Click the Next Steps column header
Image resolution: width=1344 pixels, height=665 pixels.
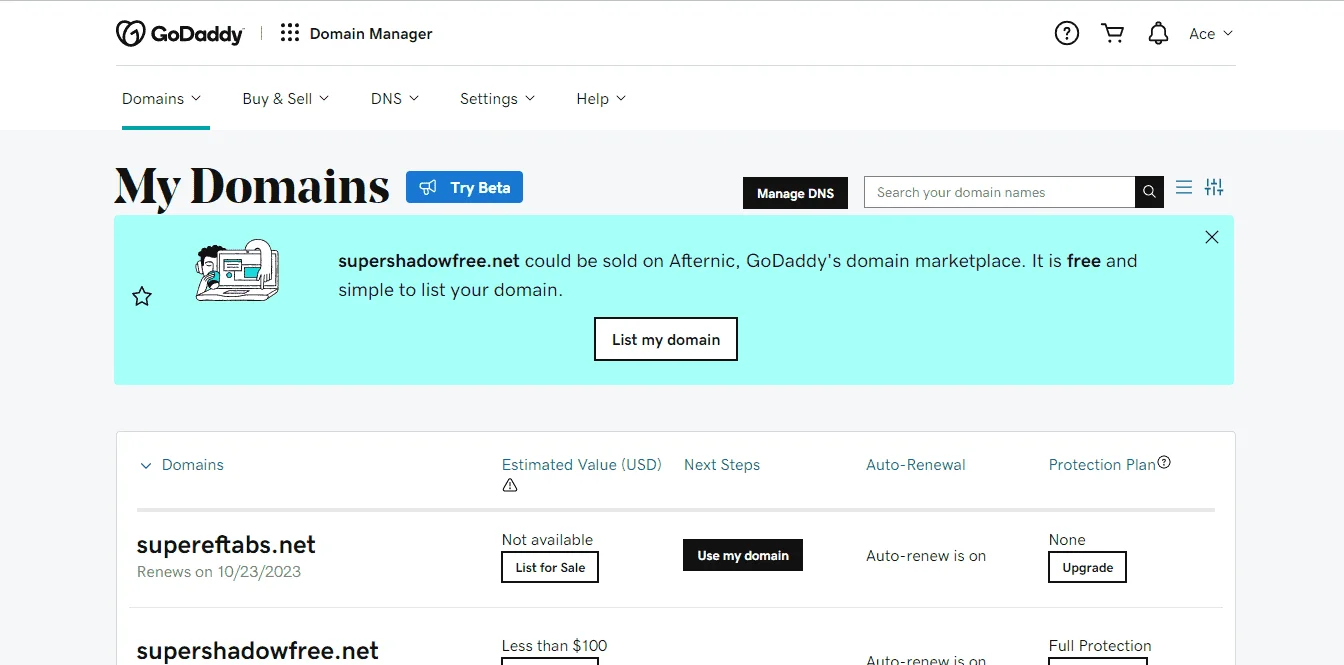click(x=722, y=465)
